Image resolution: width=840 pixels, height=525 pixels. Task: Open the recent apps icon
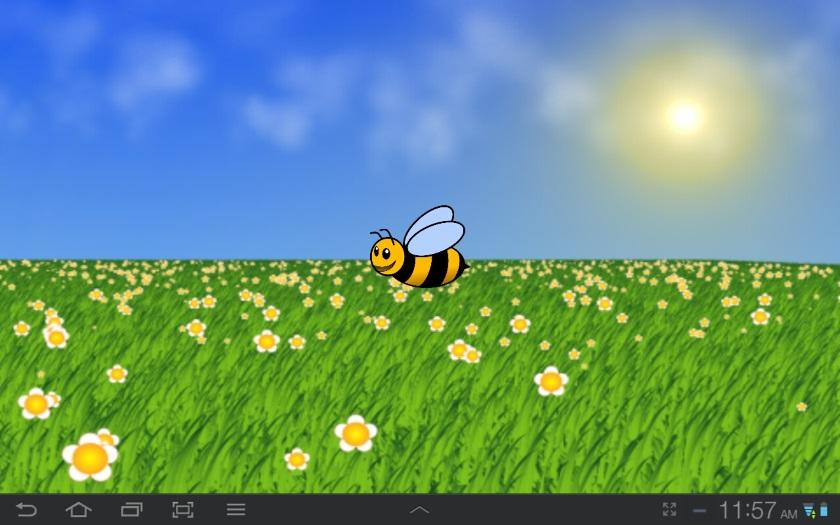tap(131, 509)
